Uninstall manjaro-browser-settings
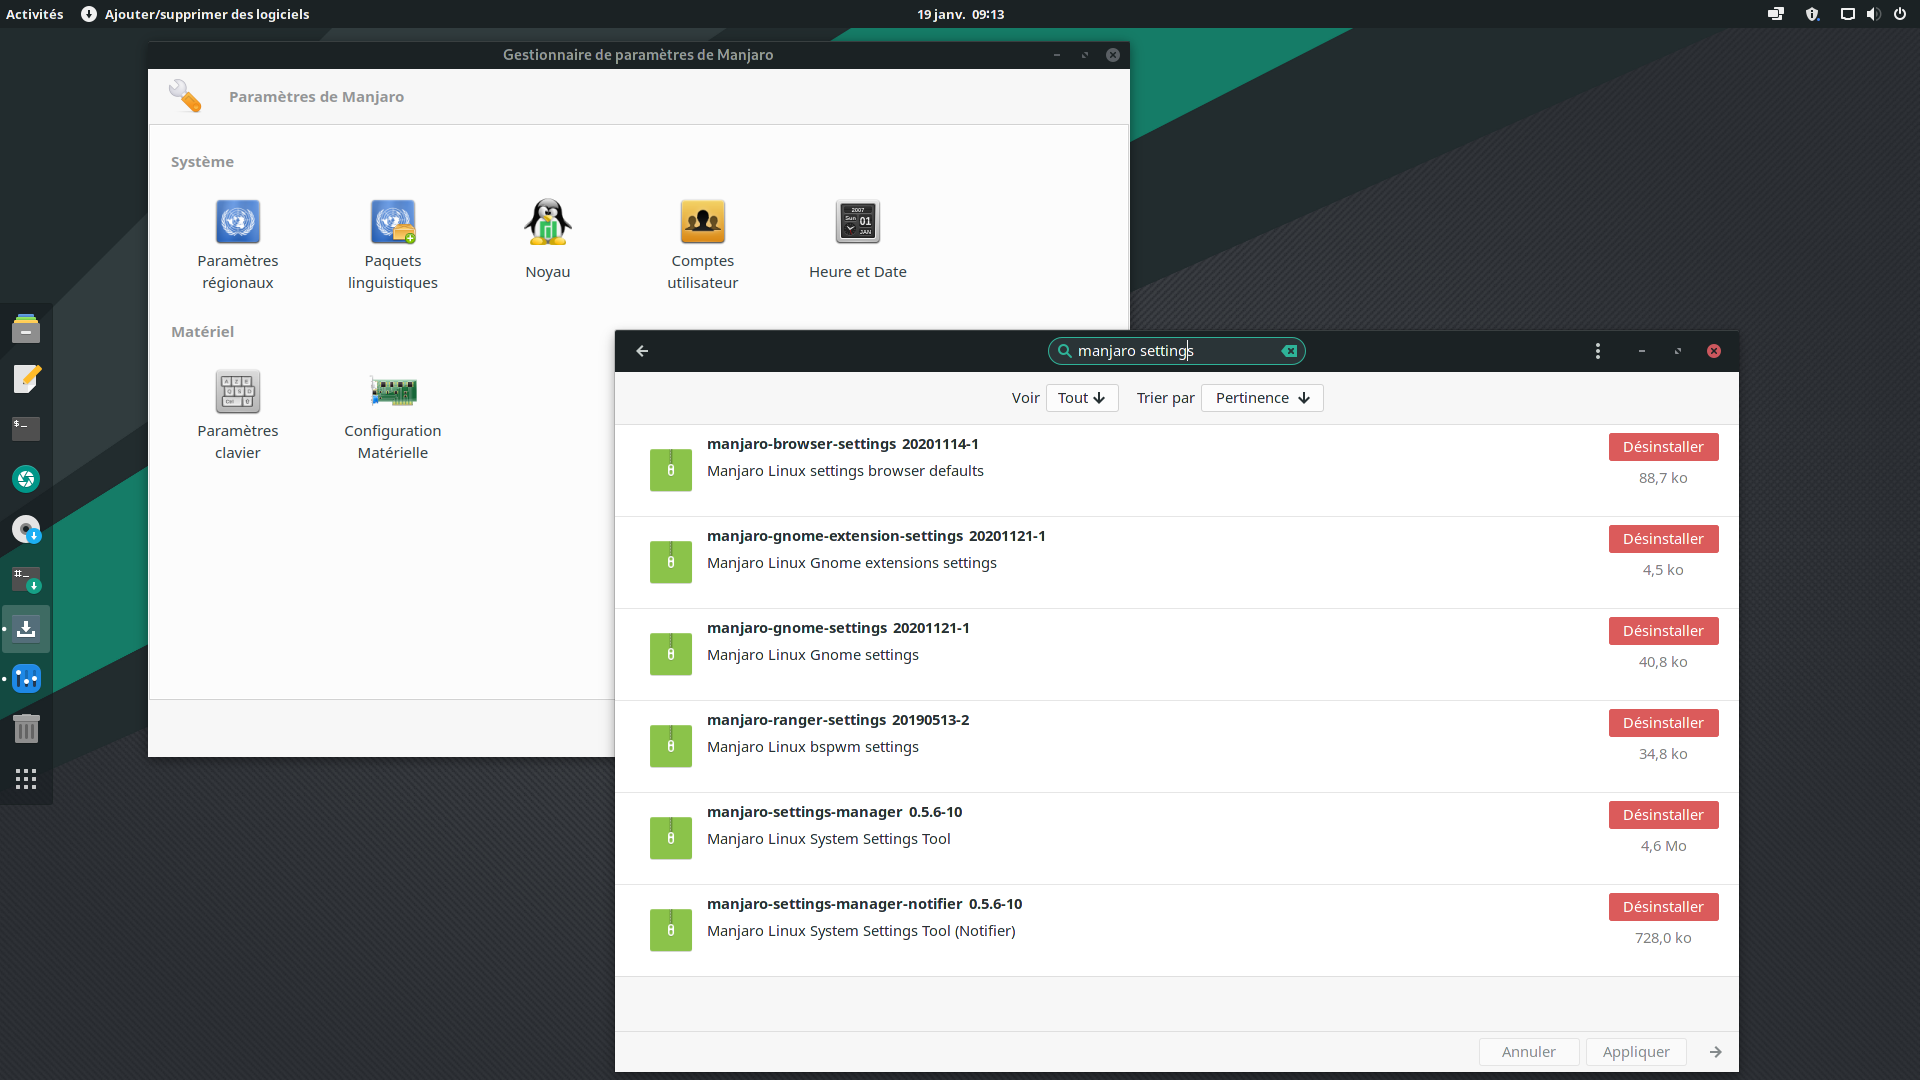Viewport: 1920px width, 1080px height. click(1663, 447)
